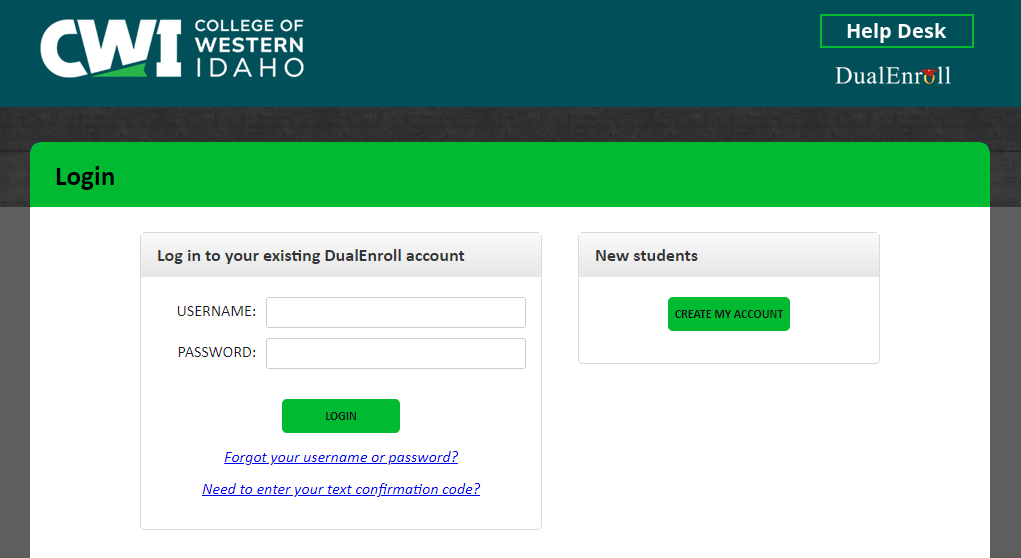Click the "New students" panel heading

coord(646,256)
